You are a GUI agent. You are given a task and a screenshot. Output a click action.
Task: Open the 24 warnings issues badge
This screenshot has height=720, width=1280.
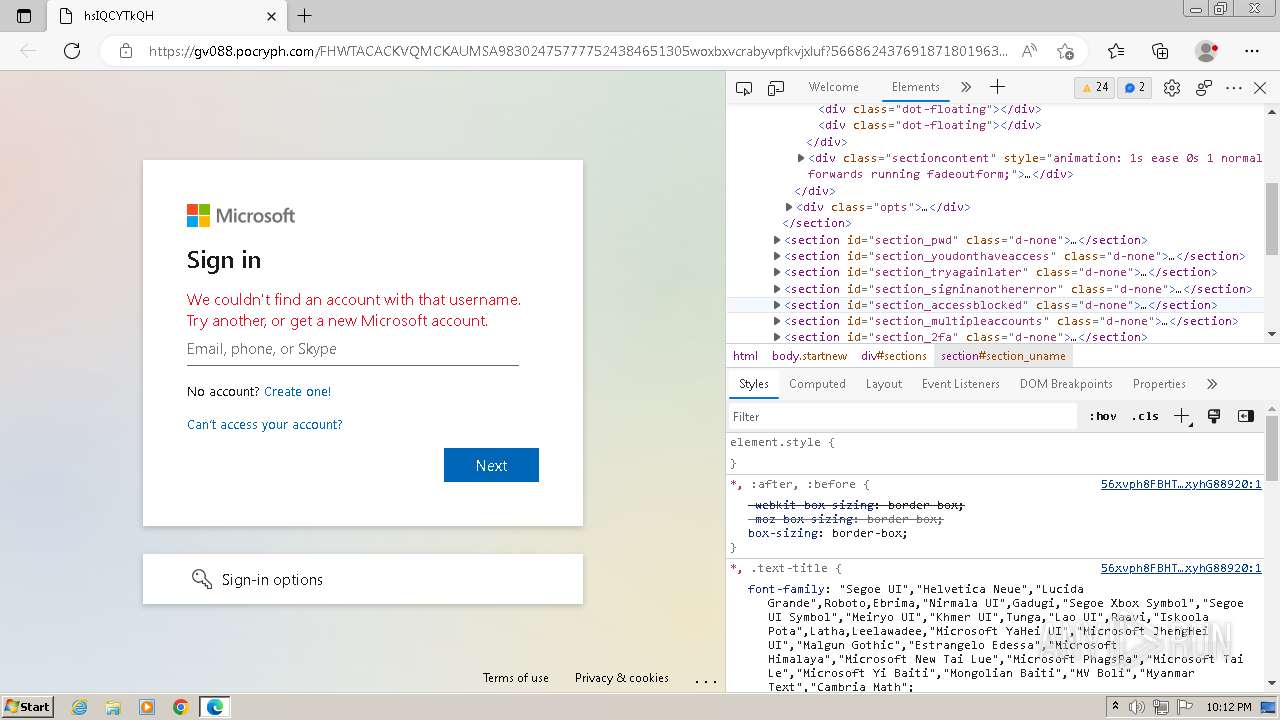pyautogui.click(x=1094, y=88)
